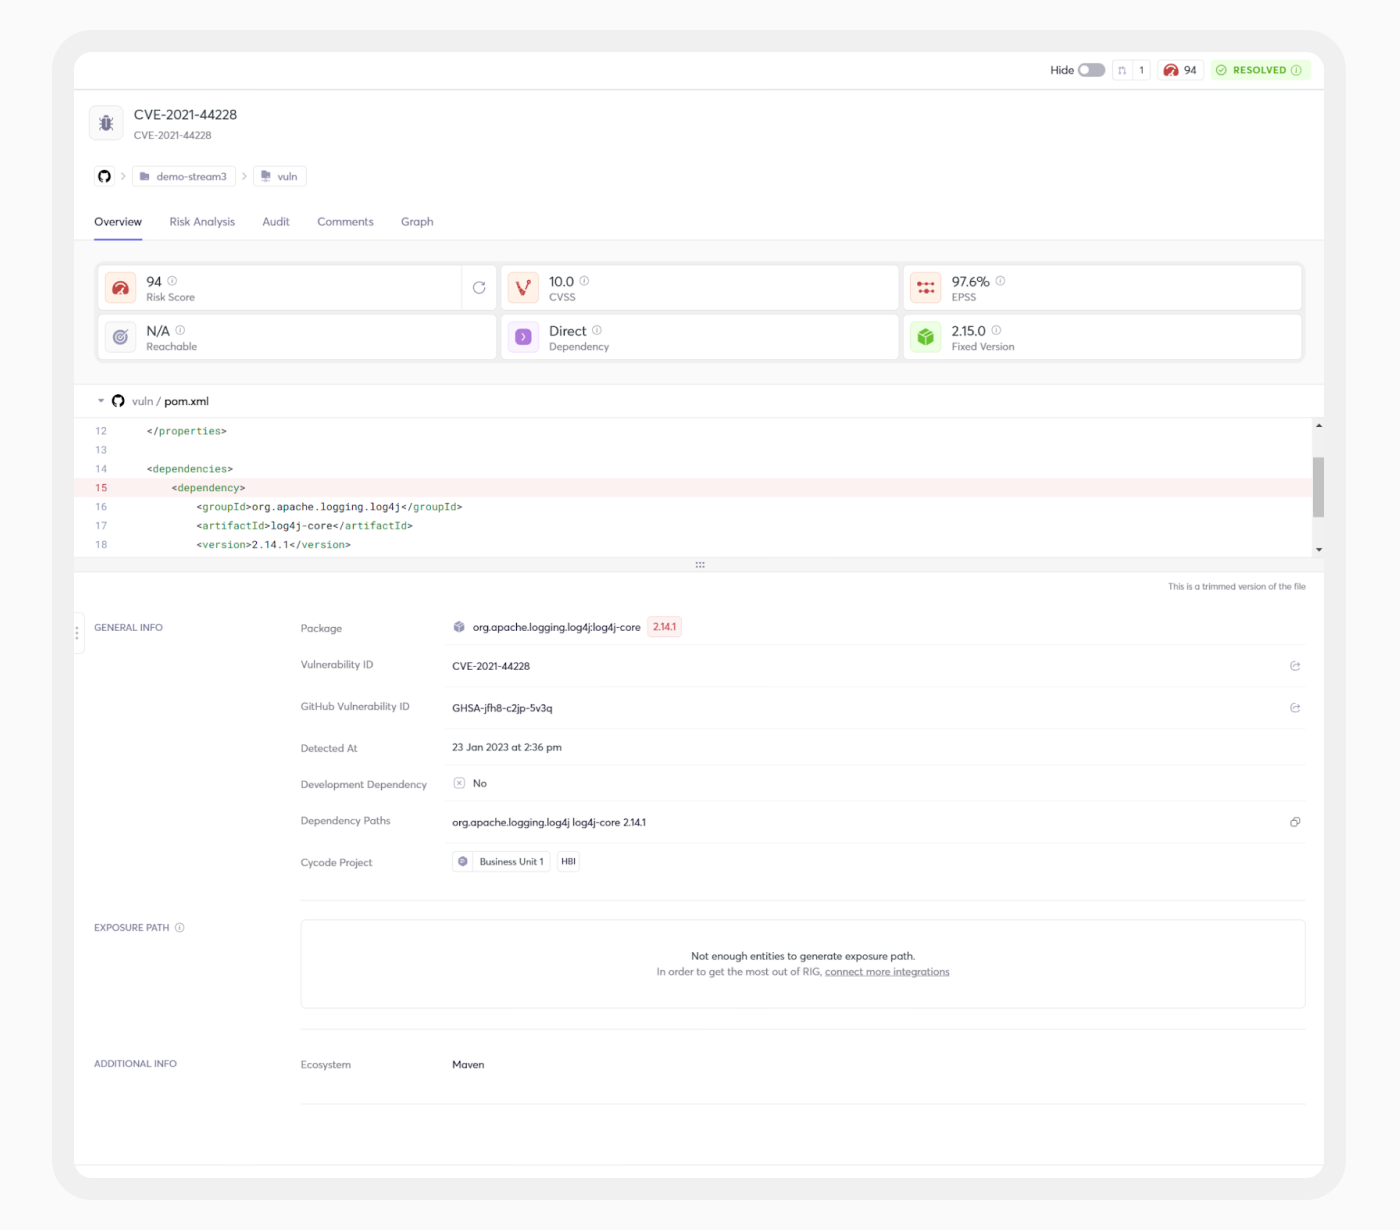Image resolution: width=1400 pixels, height=1230 pixels.
Task: Click the bug vulnerability icon beside CVE-2021-44228
Action: coord(106,122)
